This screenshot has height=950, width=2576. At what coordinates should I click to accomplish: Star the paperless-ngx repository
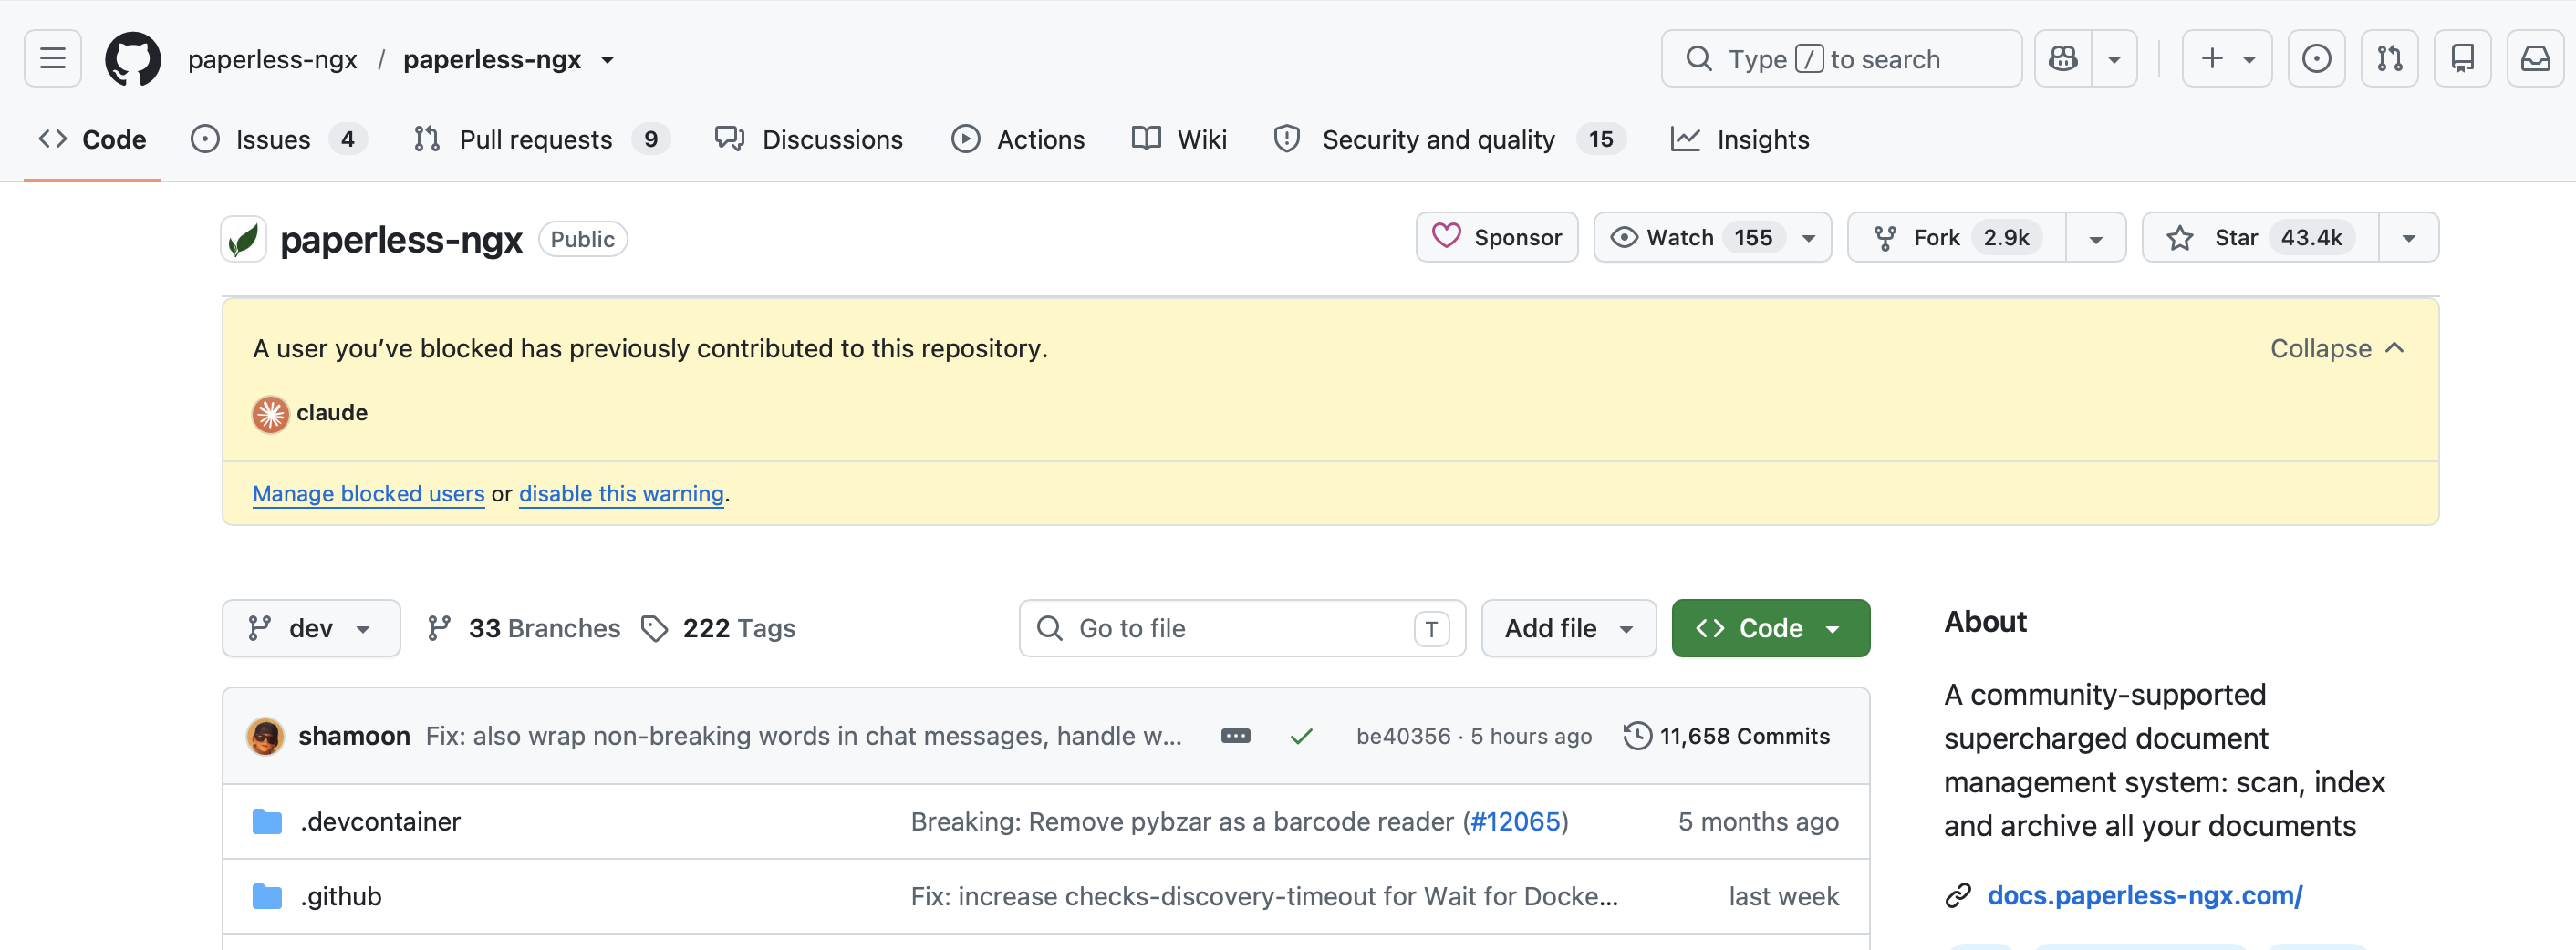(2260, 237)
